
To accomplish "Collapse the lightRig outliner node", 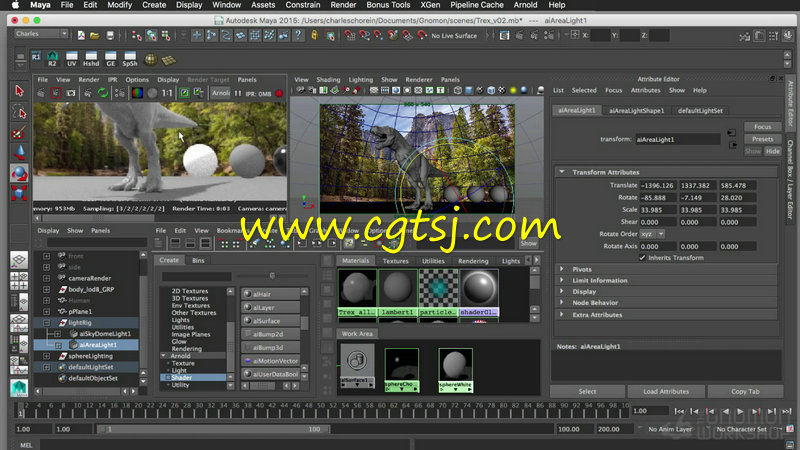I will [x=46, y=322].
